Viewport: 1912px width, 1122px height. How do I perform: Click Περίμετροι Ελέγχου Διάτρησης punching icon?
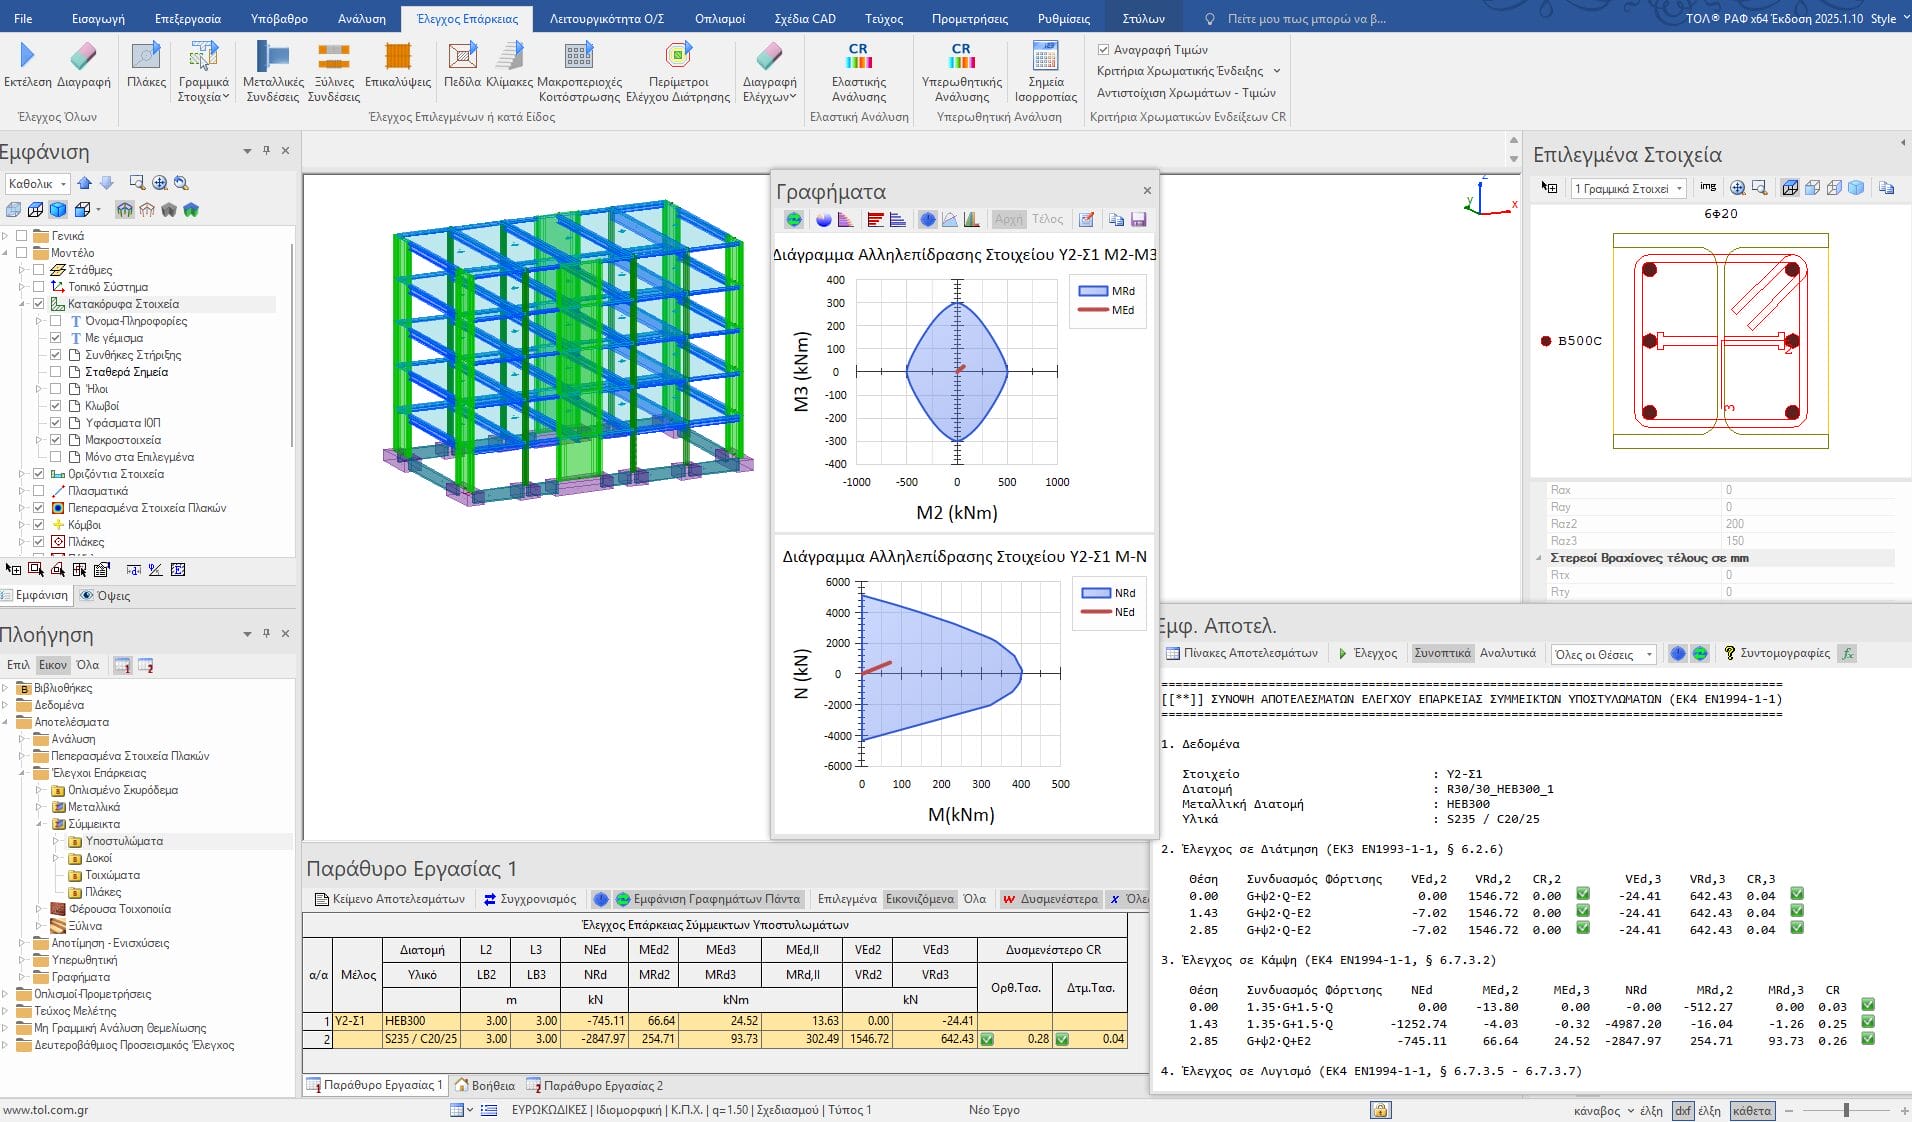point(678,57)
